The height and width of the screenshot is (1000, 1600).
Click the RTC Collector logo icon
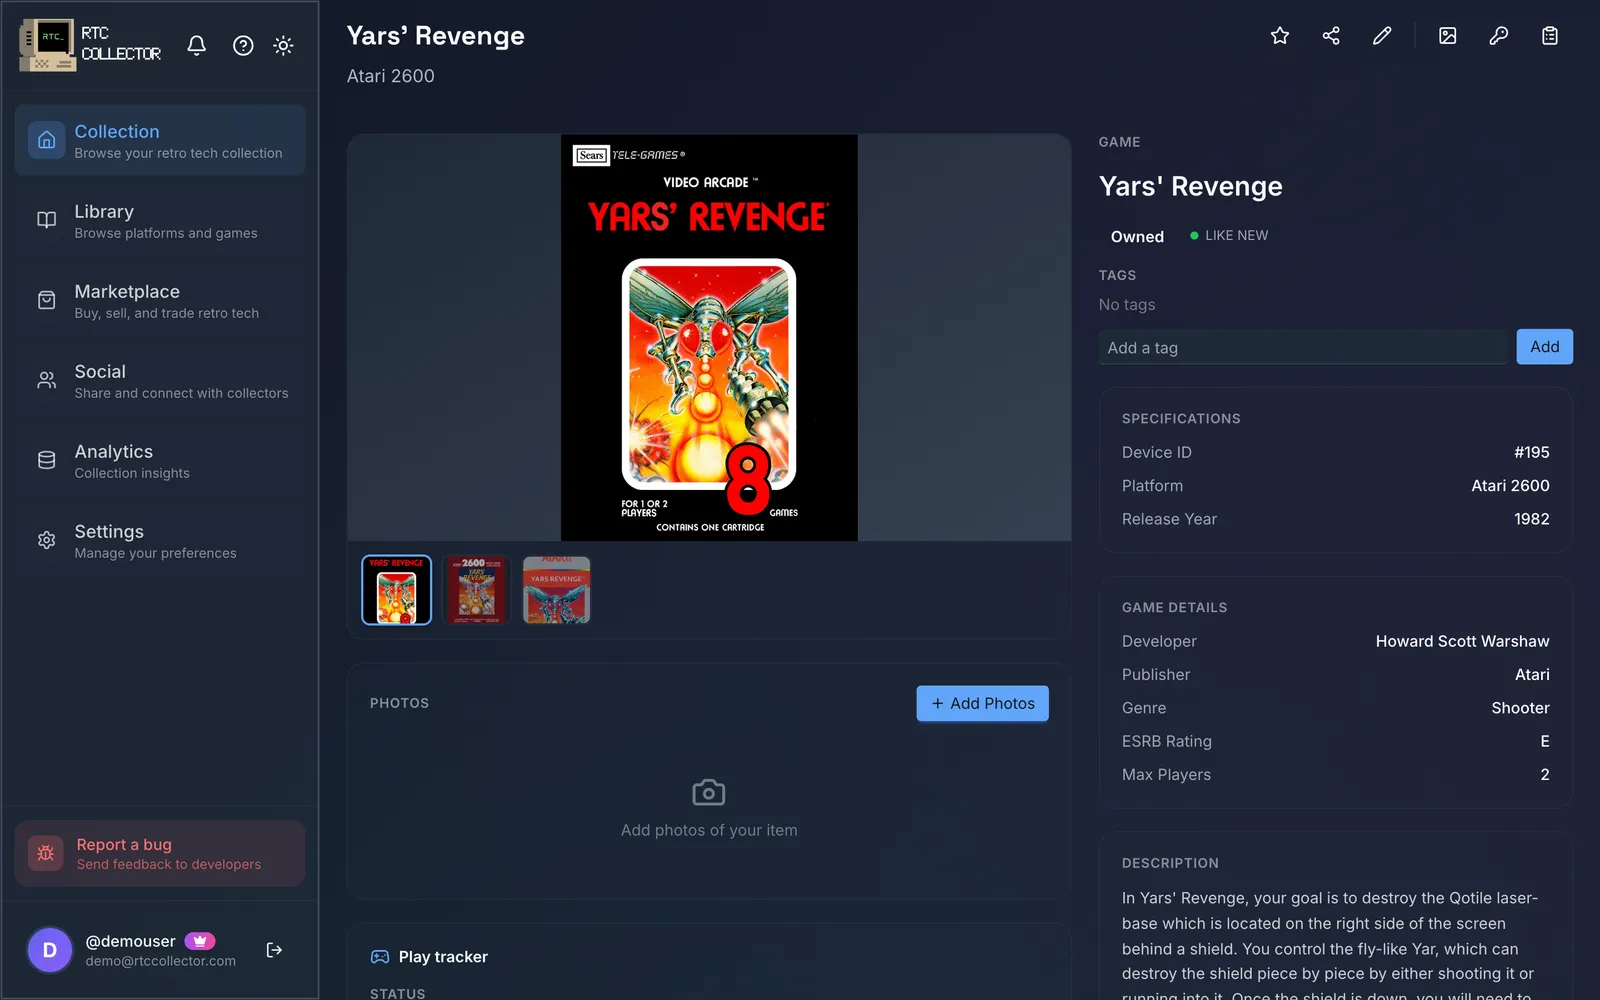[47, 45]
